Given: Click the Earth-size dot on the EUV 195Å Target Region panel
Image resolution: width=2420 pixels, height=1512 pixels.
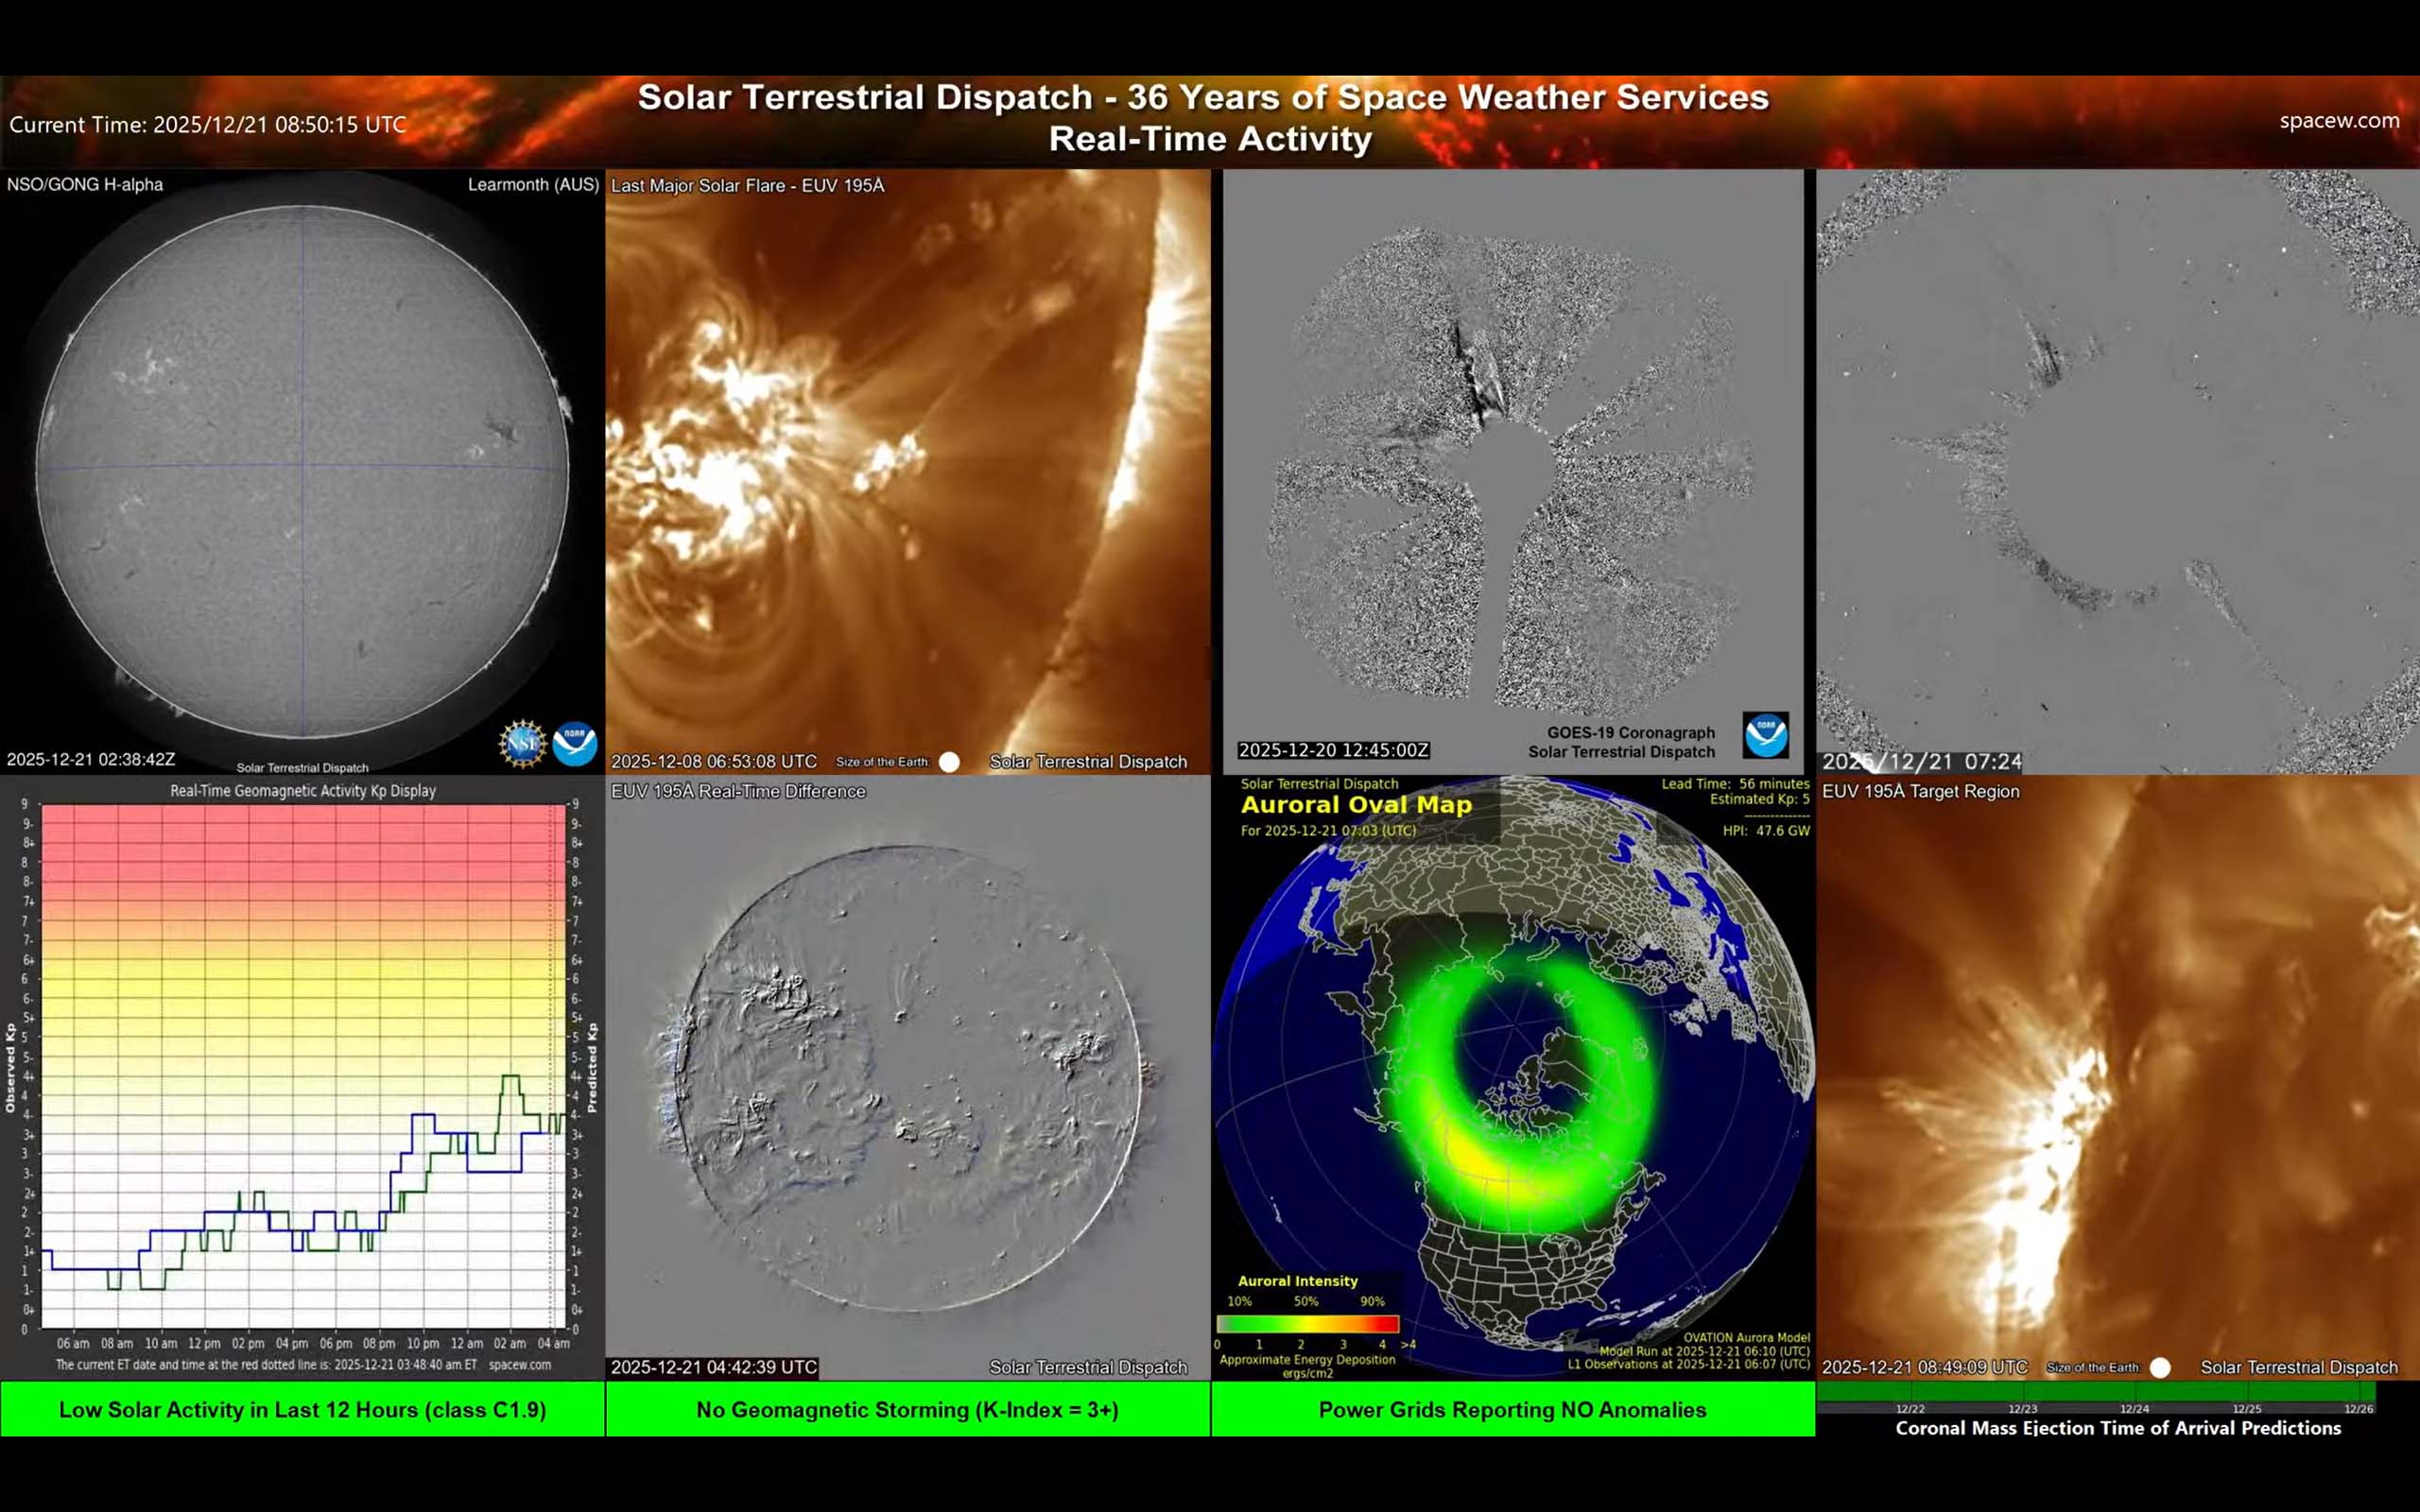Looking at the screenshot, I should (x=2158, y=1367).
